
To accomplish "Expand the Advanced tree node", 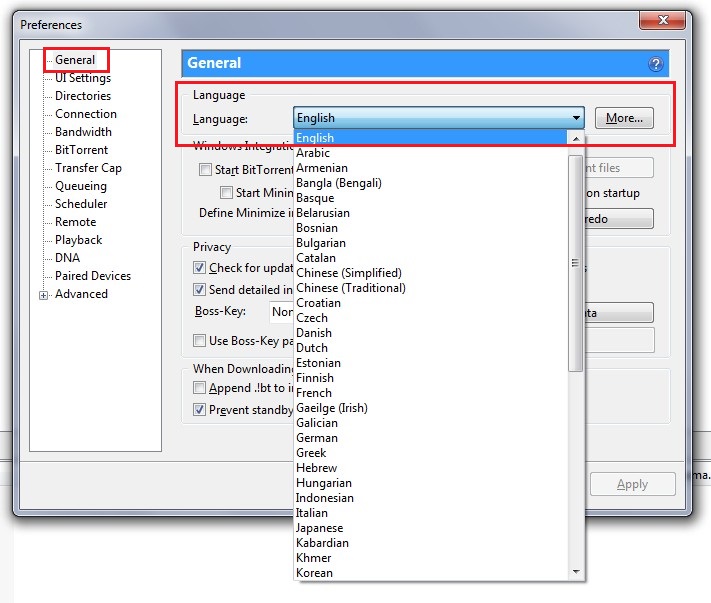I will click(44, 296).
